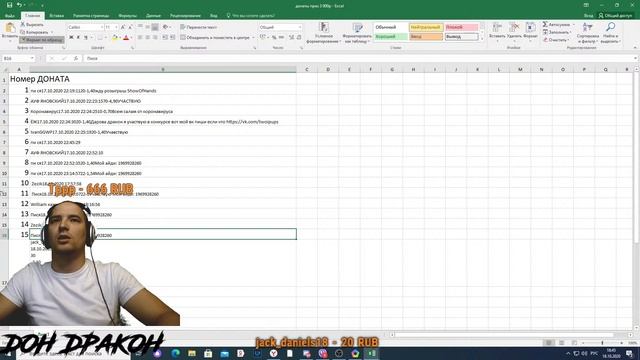The image size is (640, 360).
Task: Insert cells via Вставить in cells group
Action: click(x=497, y=31)
